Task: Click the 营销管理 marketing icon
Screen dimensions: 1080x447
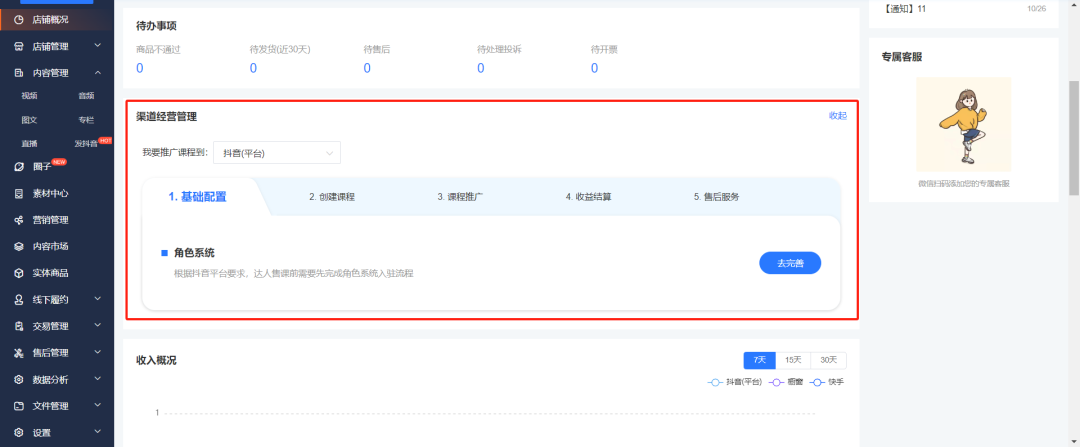Action: [x=19, y=220]
